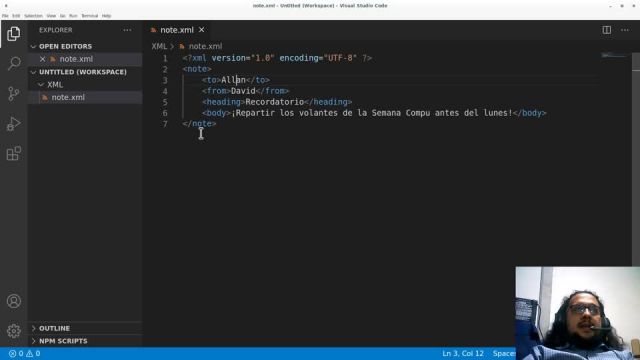640x360 pixels.
Task: Click the note.xml breadcrumb segment
Action: [205, 47]
